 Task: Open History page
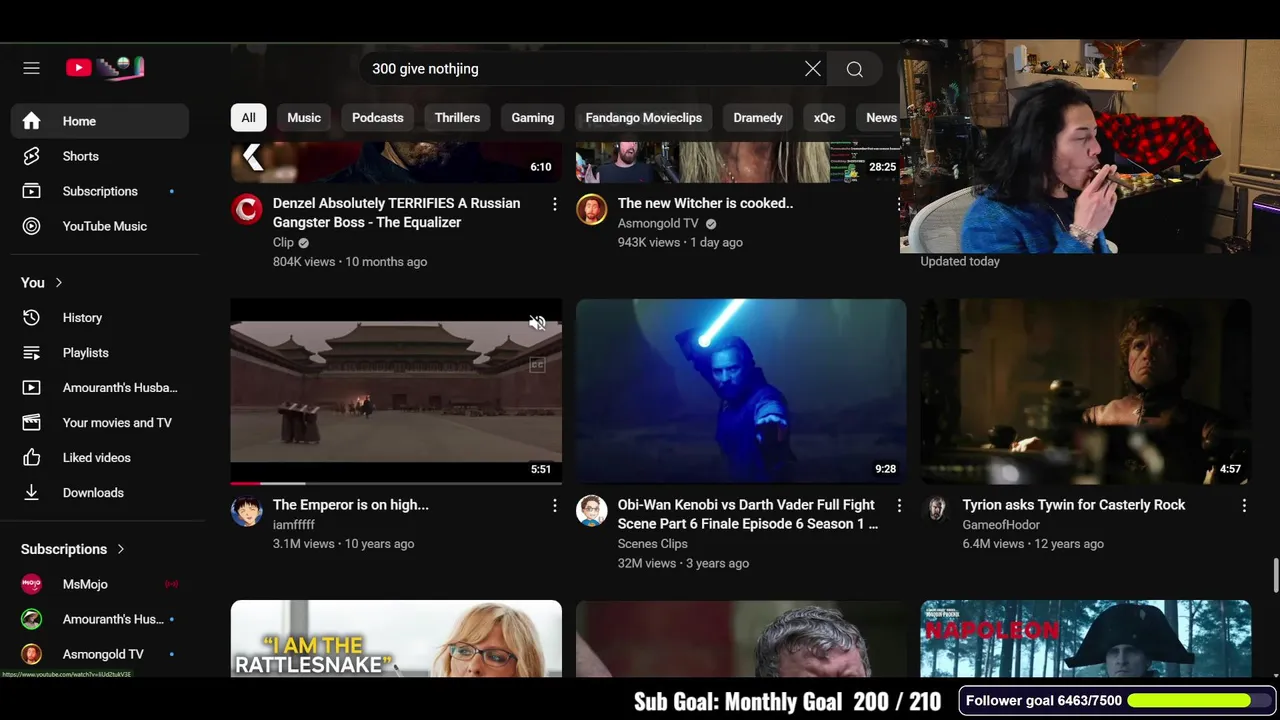point(100,318)
